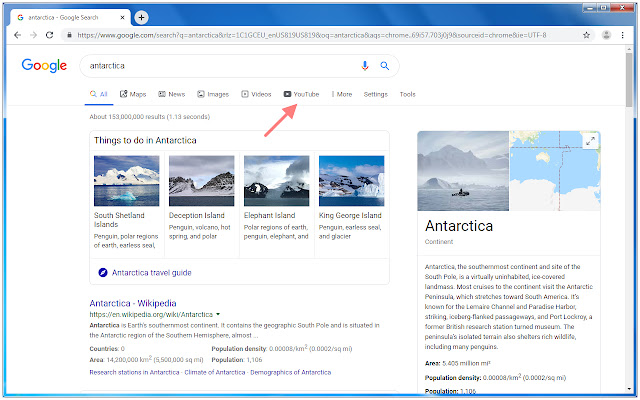This screenshot has height=400, width=640.
Task: Open the YouTube search tab
Action: (x=301, y=94)
